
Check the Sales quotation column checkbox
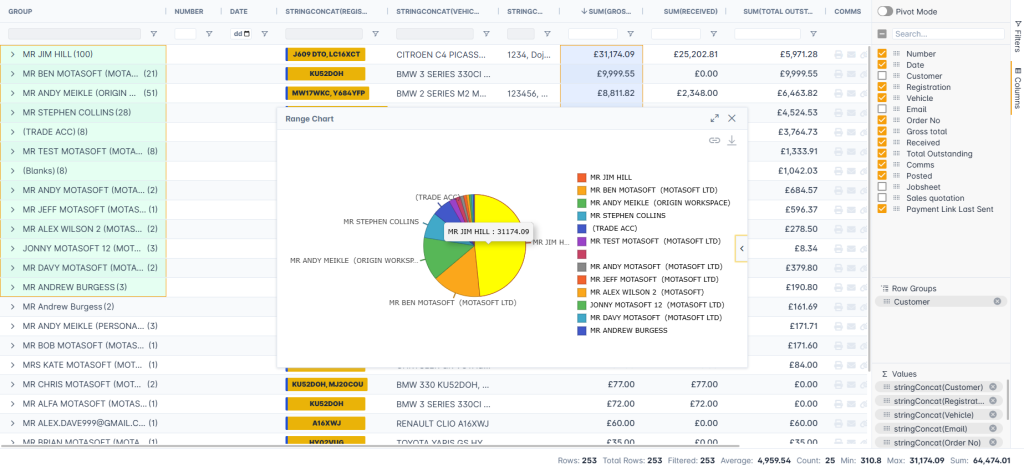pos(882,198)
